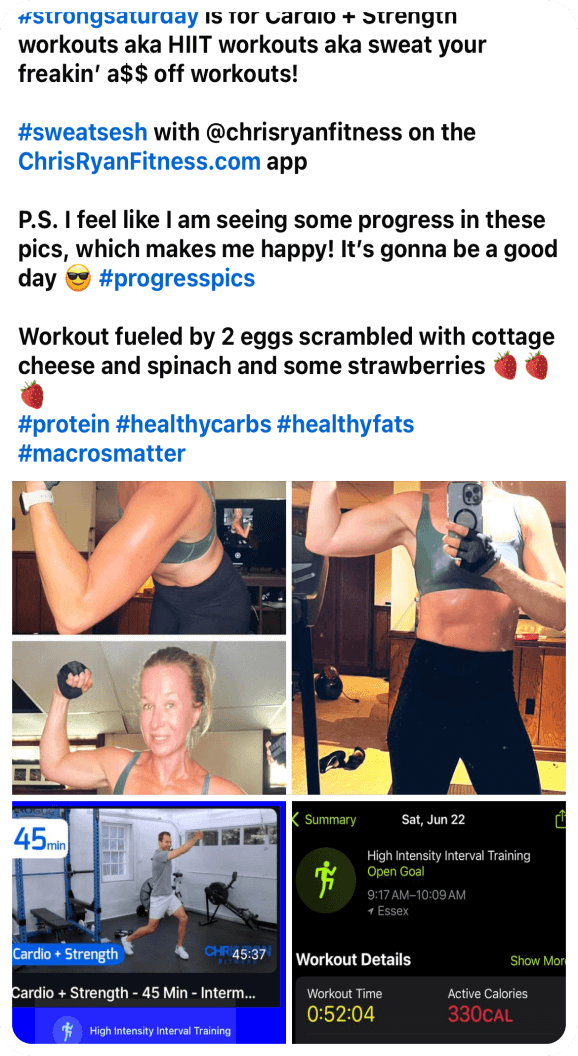Open the mirror selfie with phone photo

click(428, 637)
